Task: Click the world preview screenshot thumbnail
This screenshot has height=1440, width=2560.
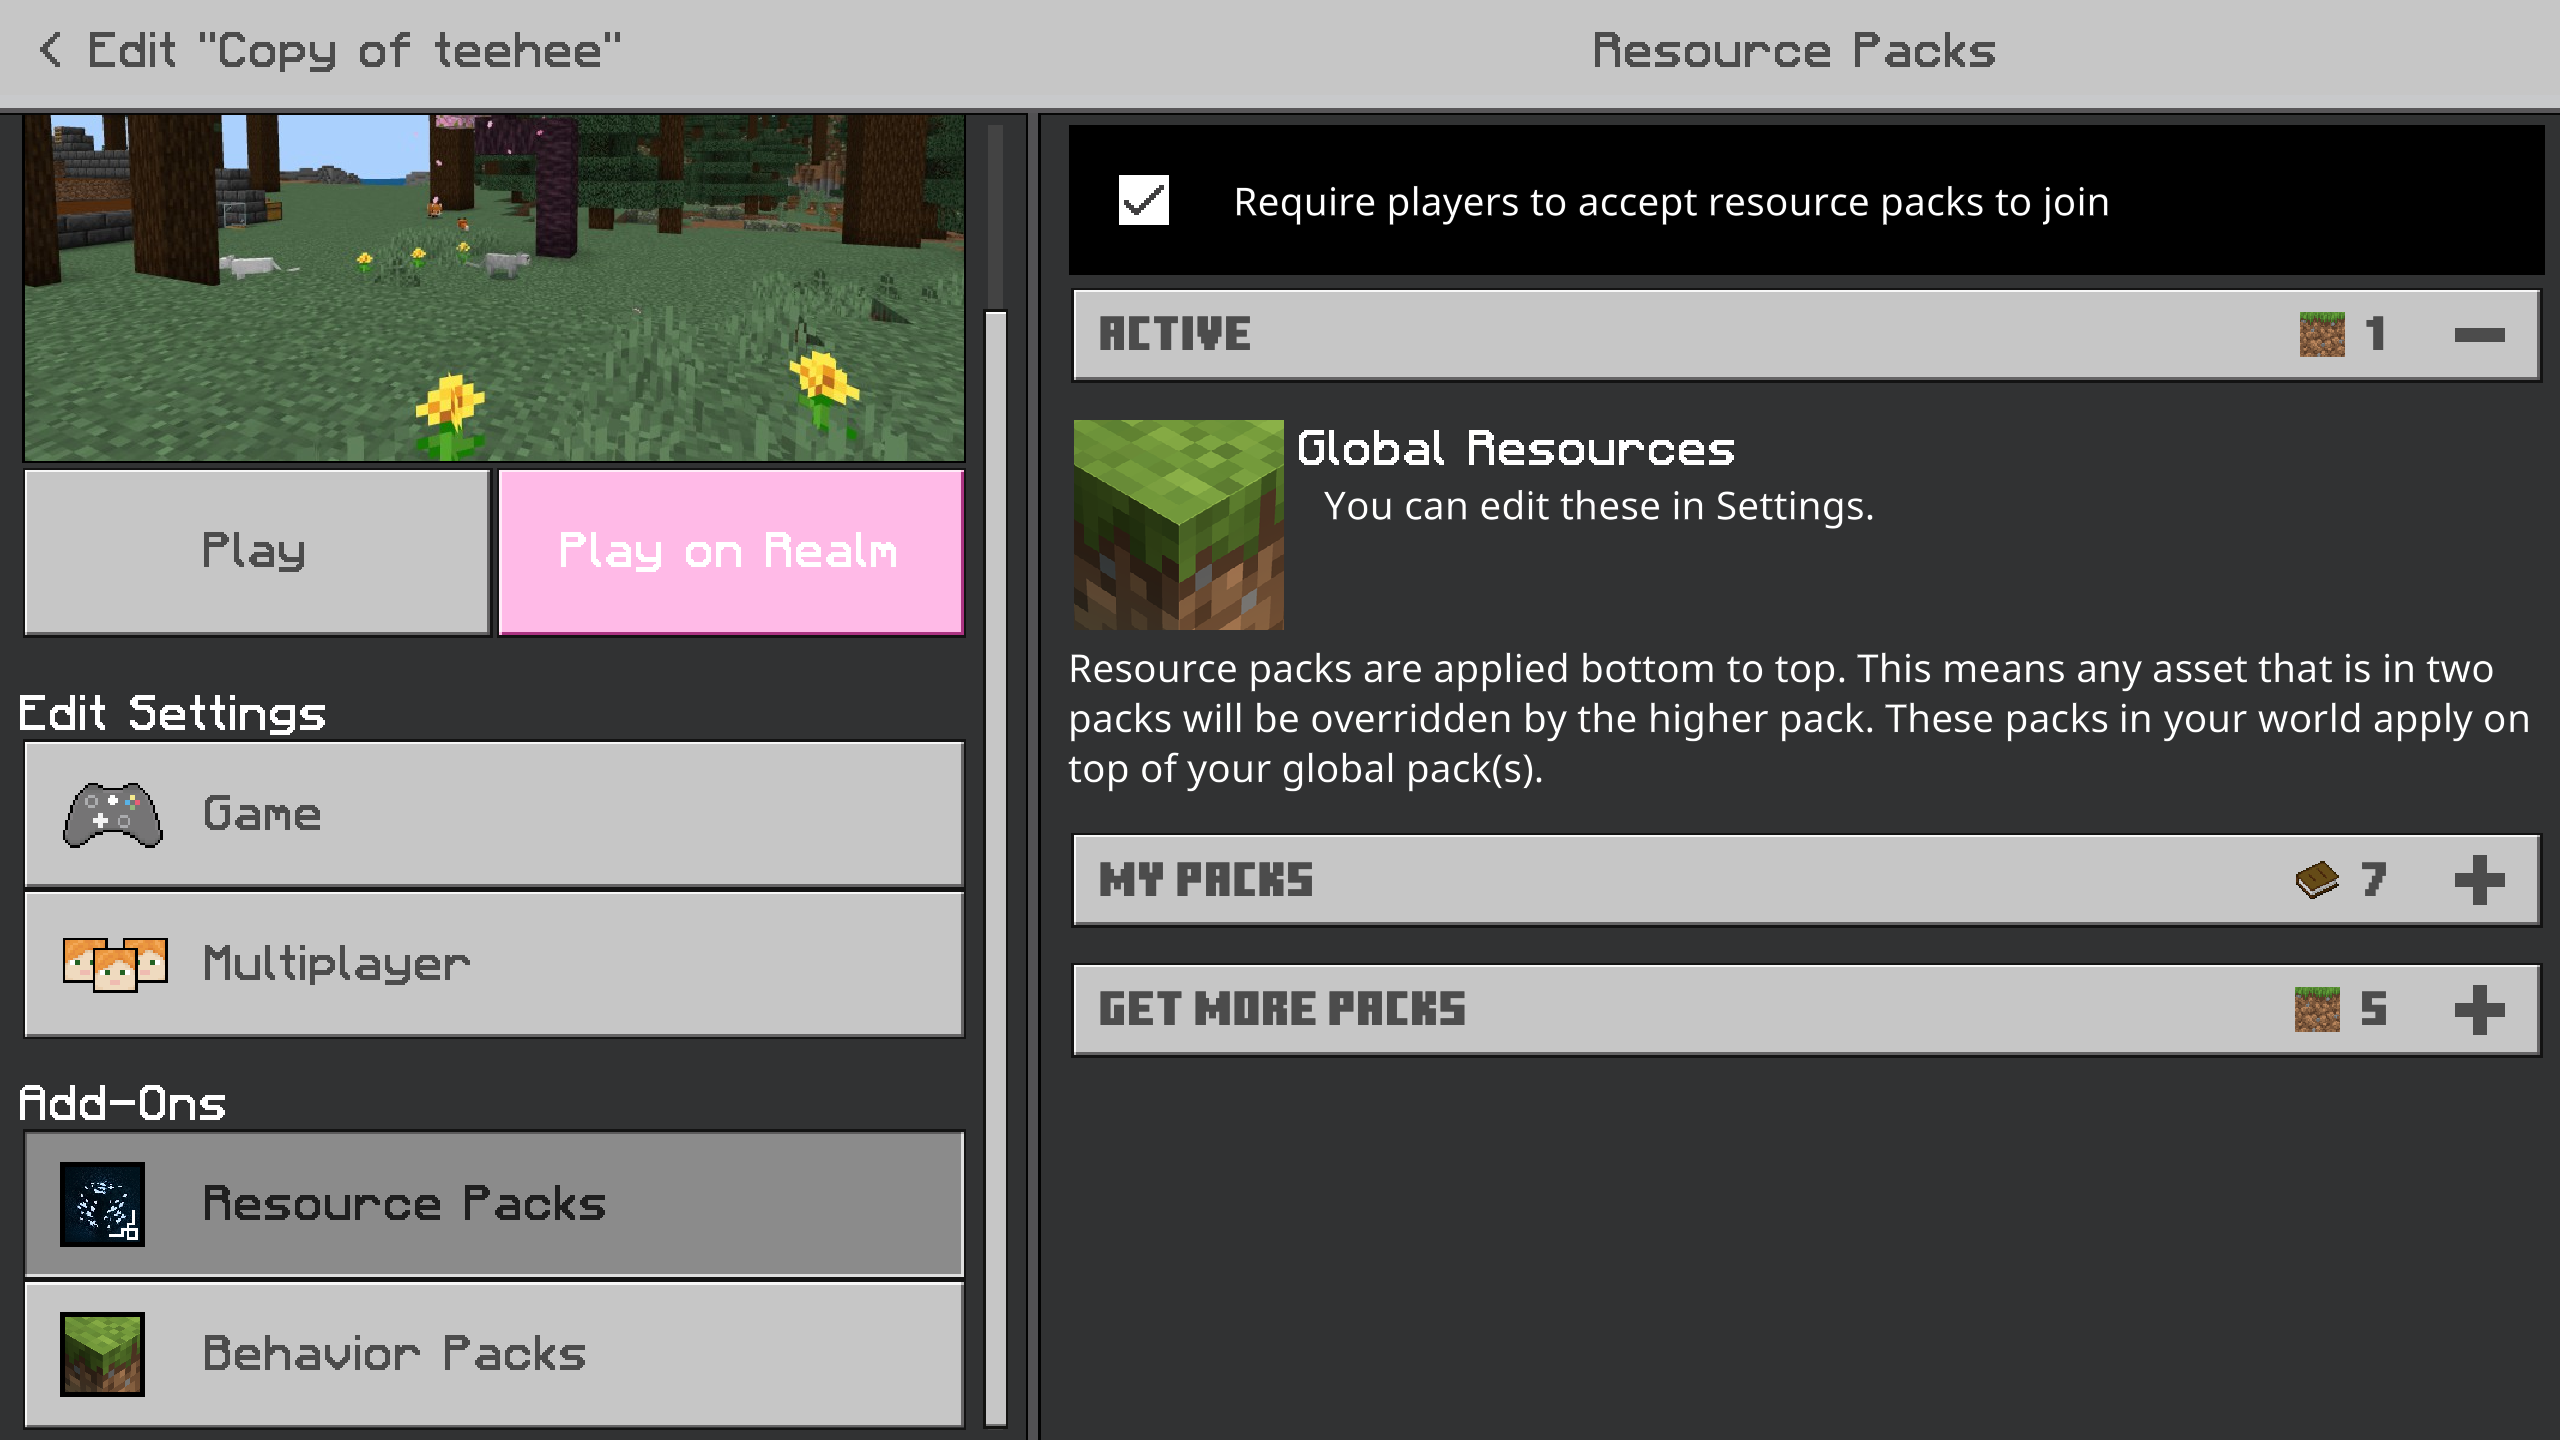Action: 494,288
